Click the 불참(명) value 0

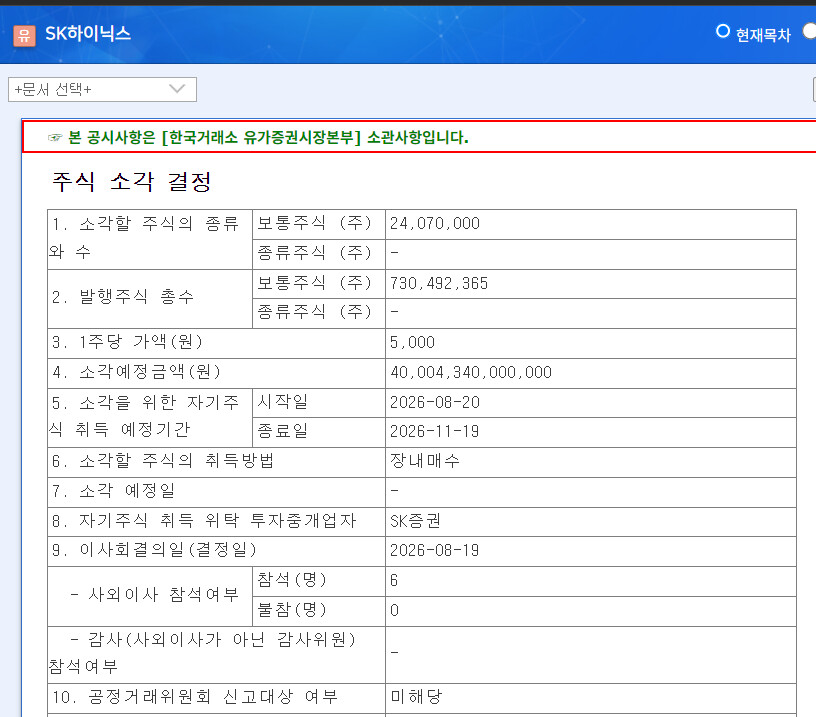tap(394, 610)
